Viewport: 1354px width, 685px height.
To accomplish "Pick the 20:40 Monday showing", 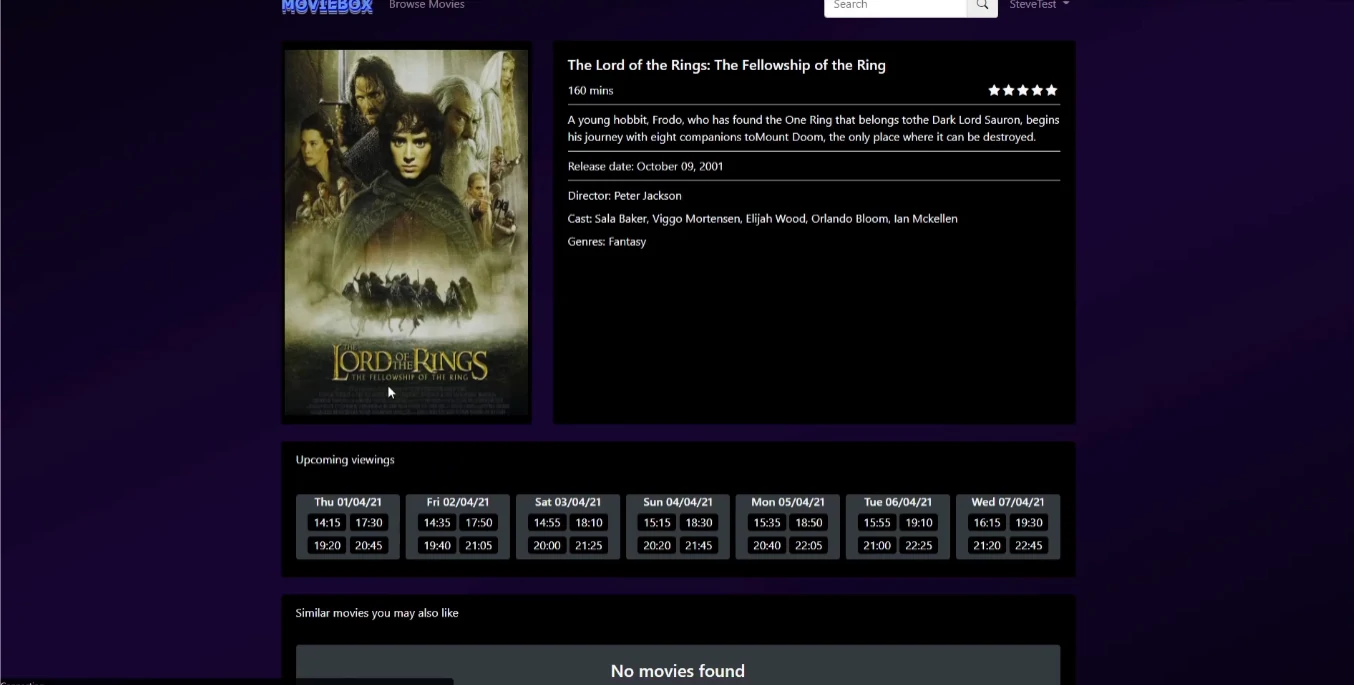I will pos(767,546).
